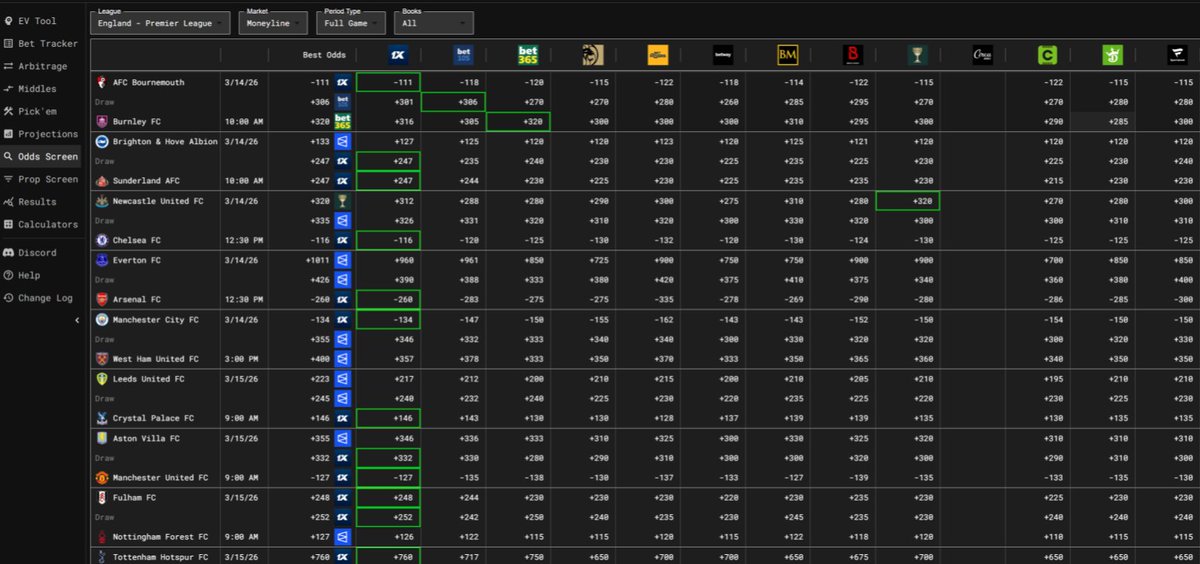Click the Best Odds column header

[325, 55]
